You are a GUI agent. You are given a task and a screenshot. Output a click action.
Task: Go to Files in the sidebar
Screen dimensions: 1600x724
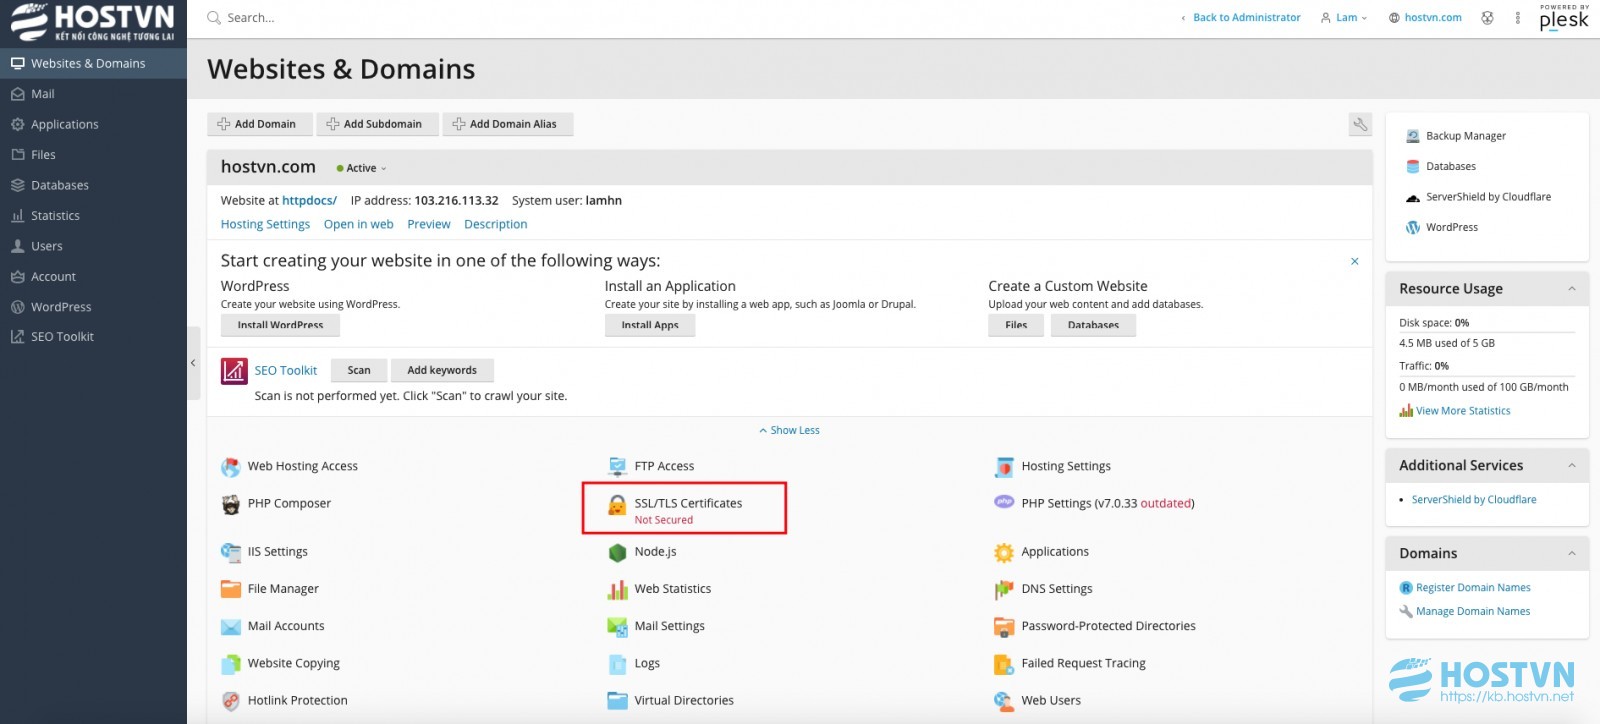click(x=93, y=155)
